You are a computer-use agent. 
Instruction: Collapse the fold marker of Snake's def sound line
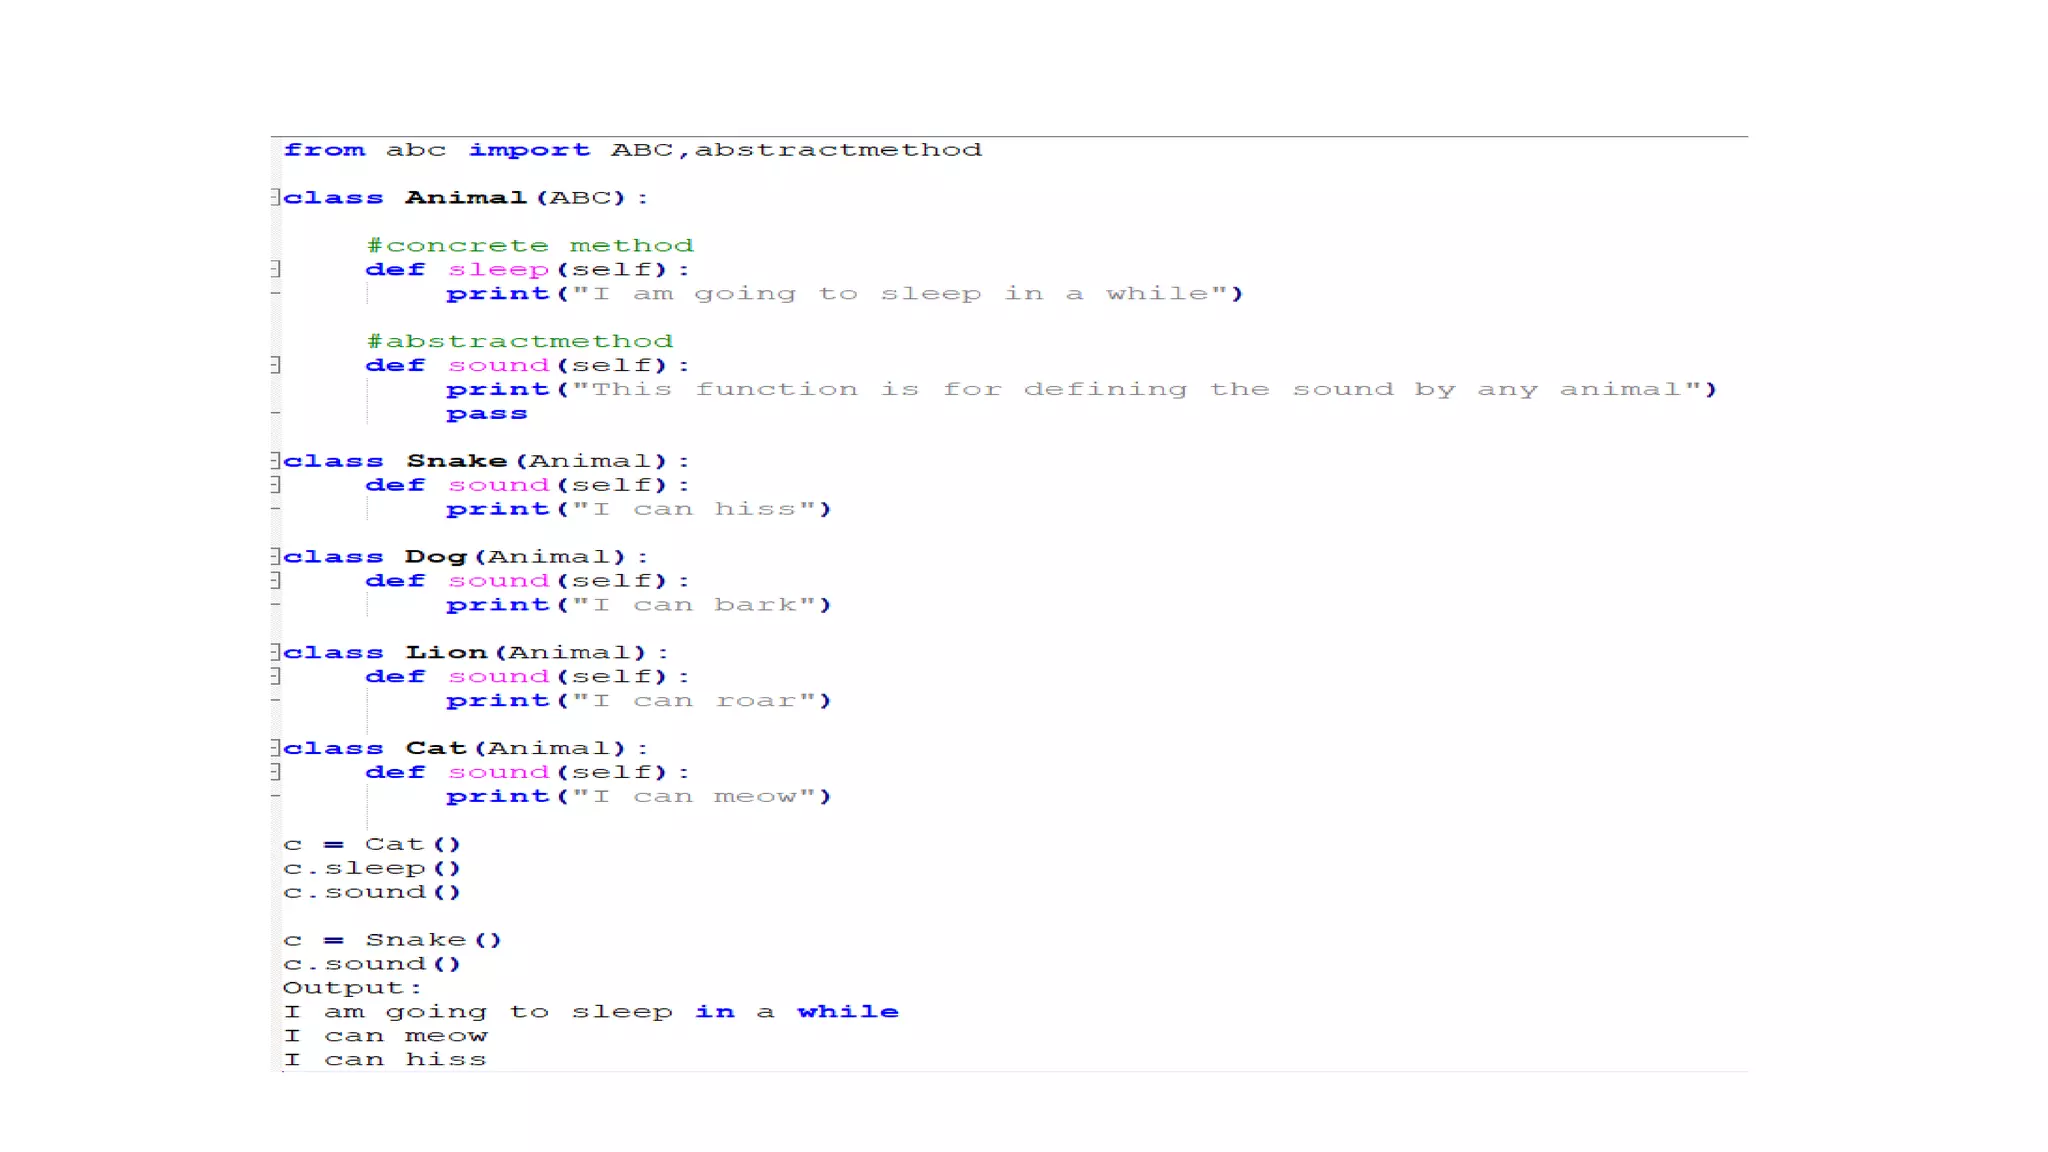click(275, 484)
